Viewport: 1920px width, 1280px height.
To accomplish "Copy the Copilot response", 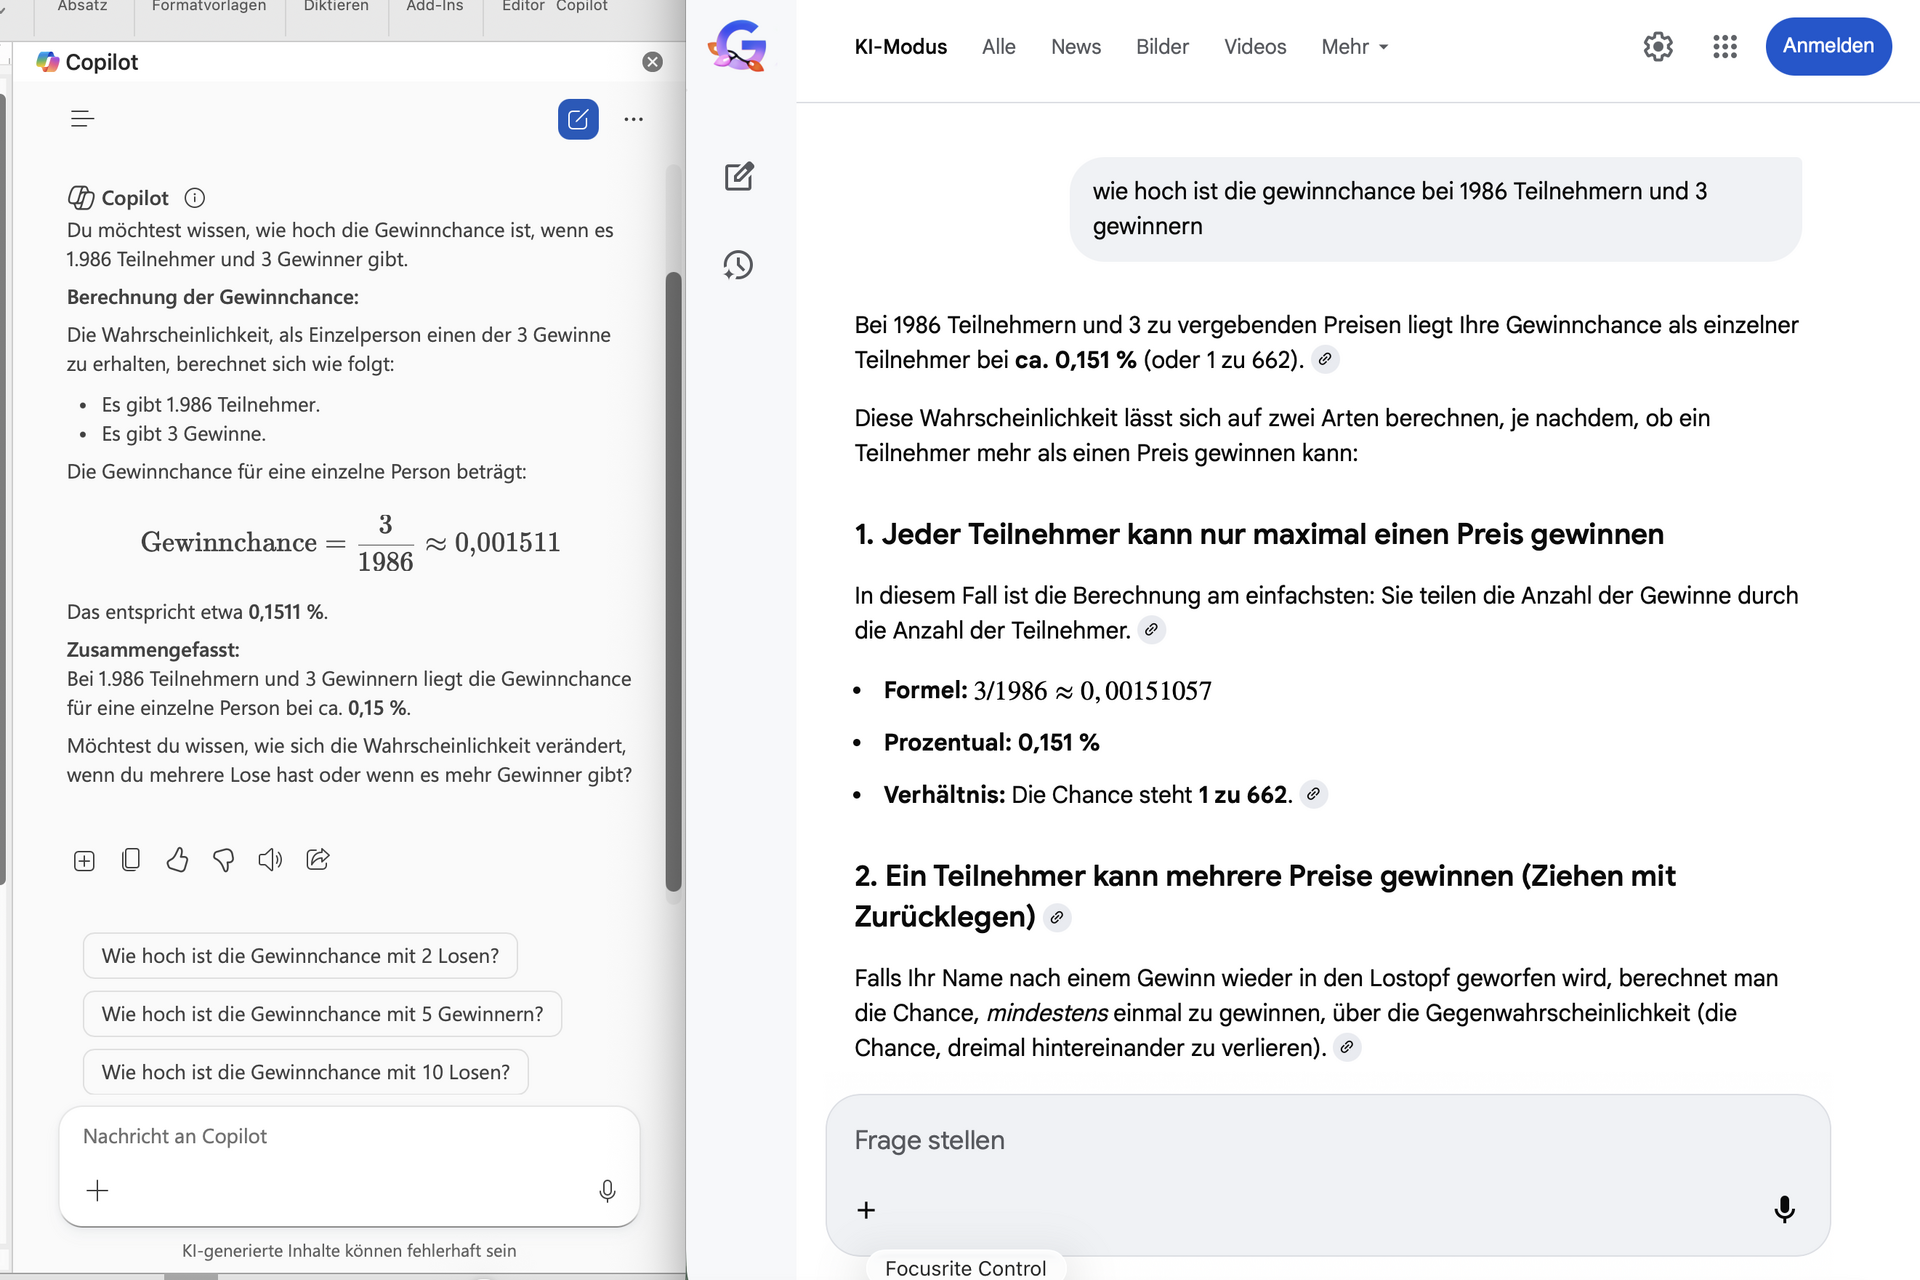I will point(130,860).
